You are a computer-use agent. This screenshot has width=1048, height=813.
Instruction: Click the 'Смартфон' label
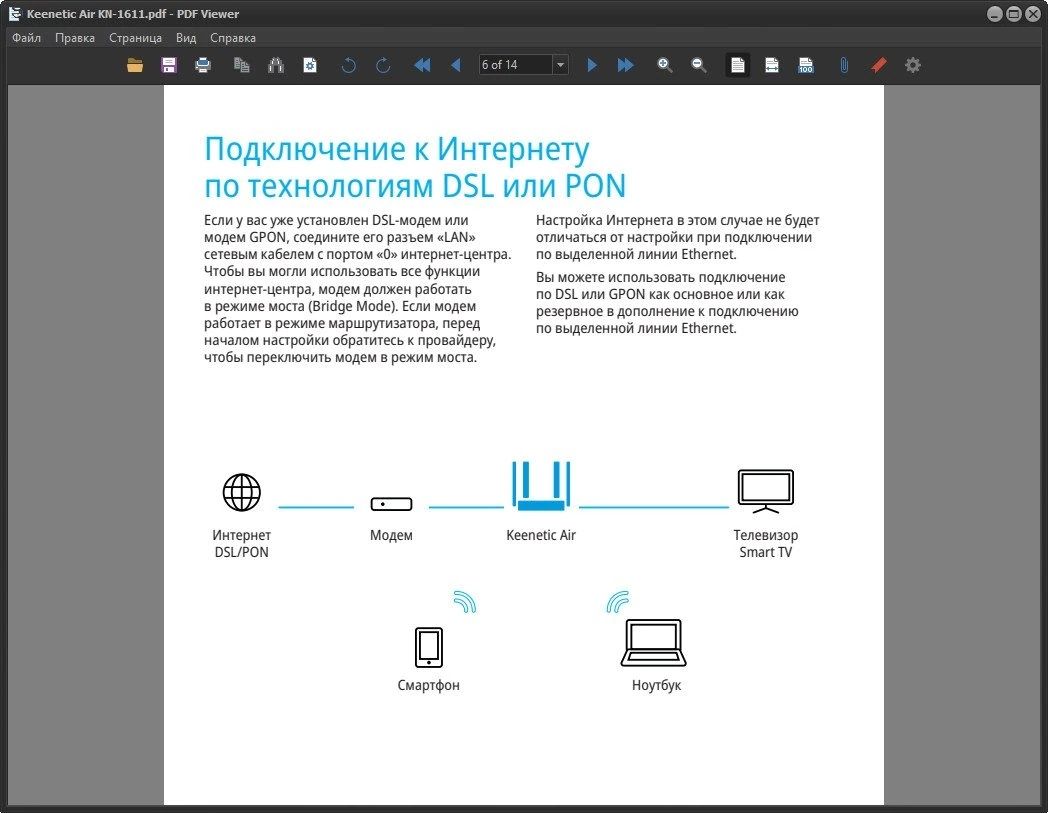[x=428, y=685]
